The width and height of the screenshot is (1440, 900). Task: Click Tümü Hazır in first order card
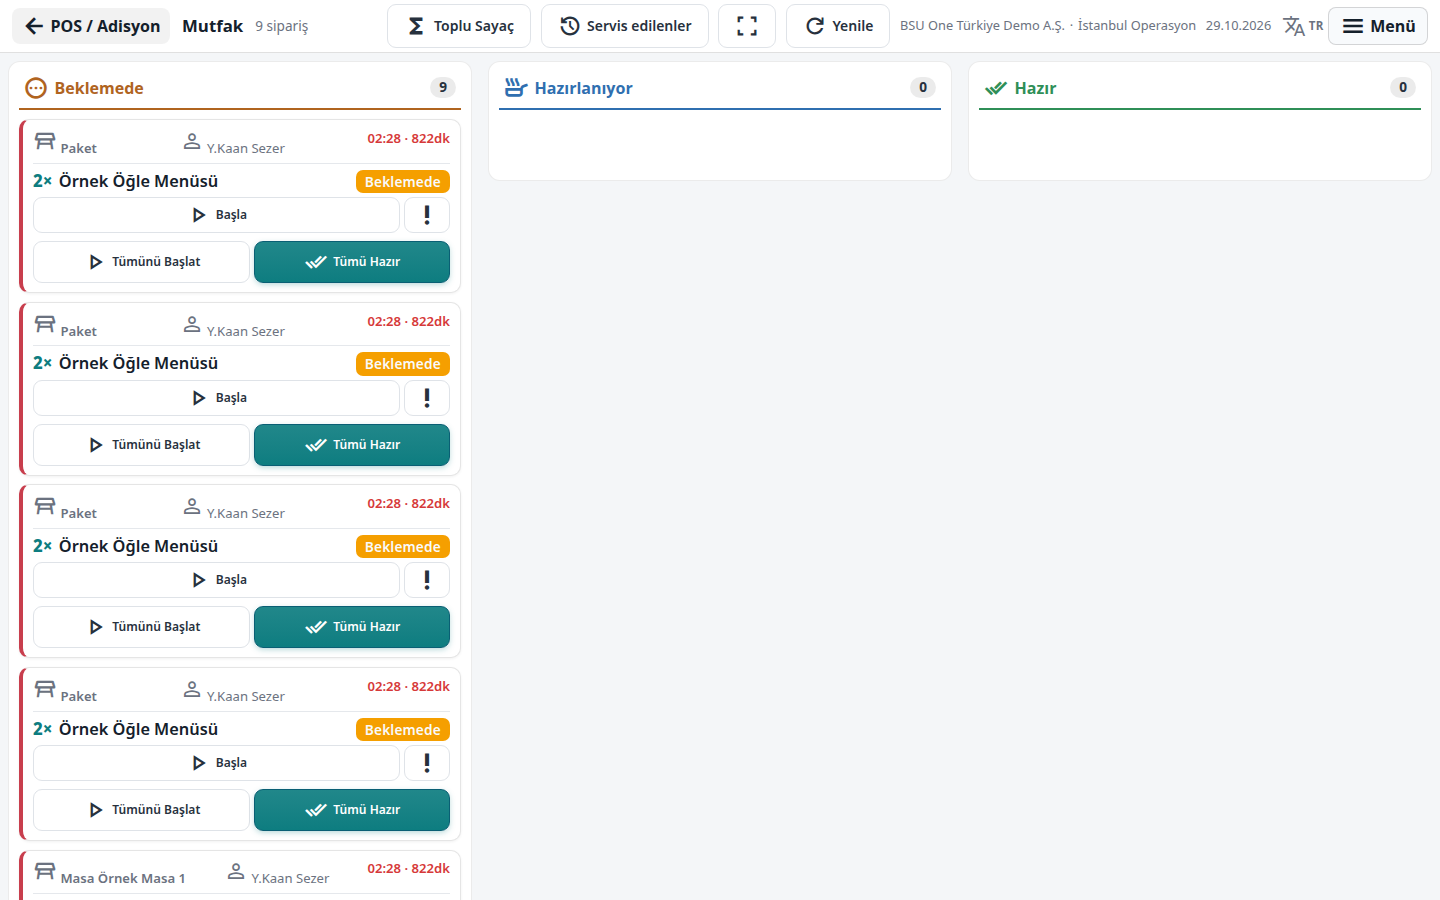coord(352,262)
